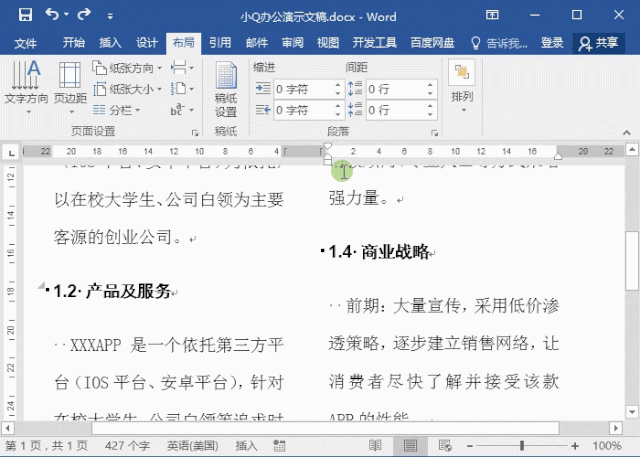Increase the spacing-before value
The width and height of the screenshot is (640, 457).
click(x=430, y=85)
